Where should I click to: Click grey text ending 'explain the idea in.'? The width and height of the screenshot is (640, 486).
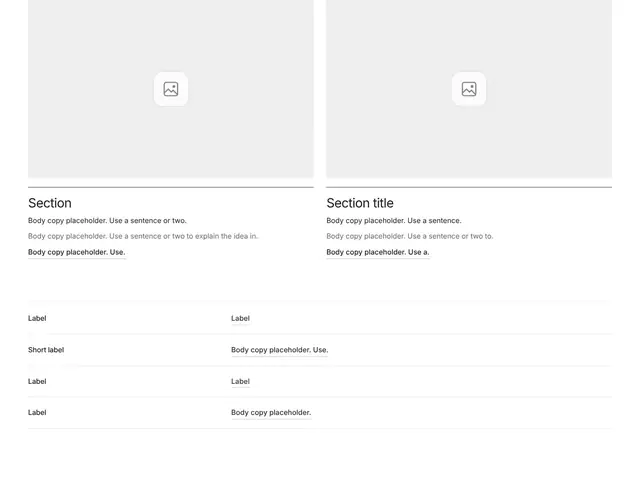[143, 236]
